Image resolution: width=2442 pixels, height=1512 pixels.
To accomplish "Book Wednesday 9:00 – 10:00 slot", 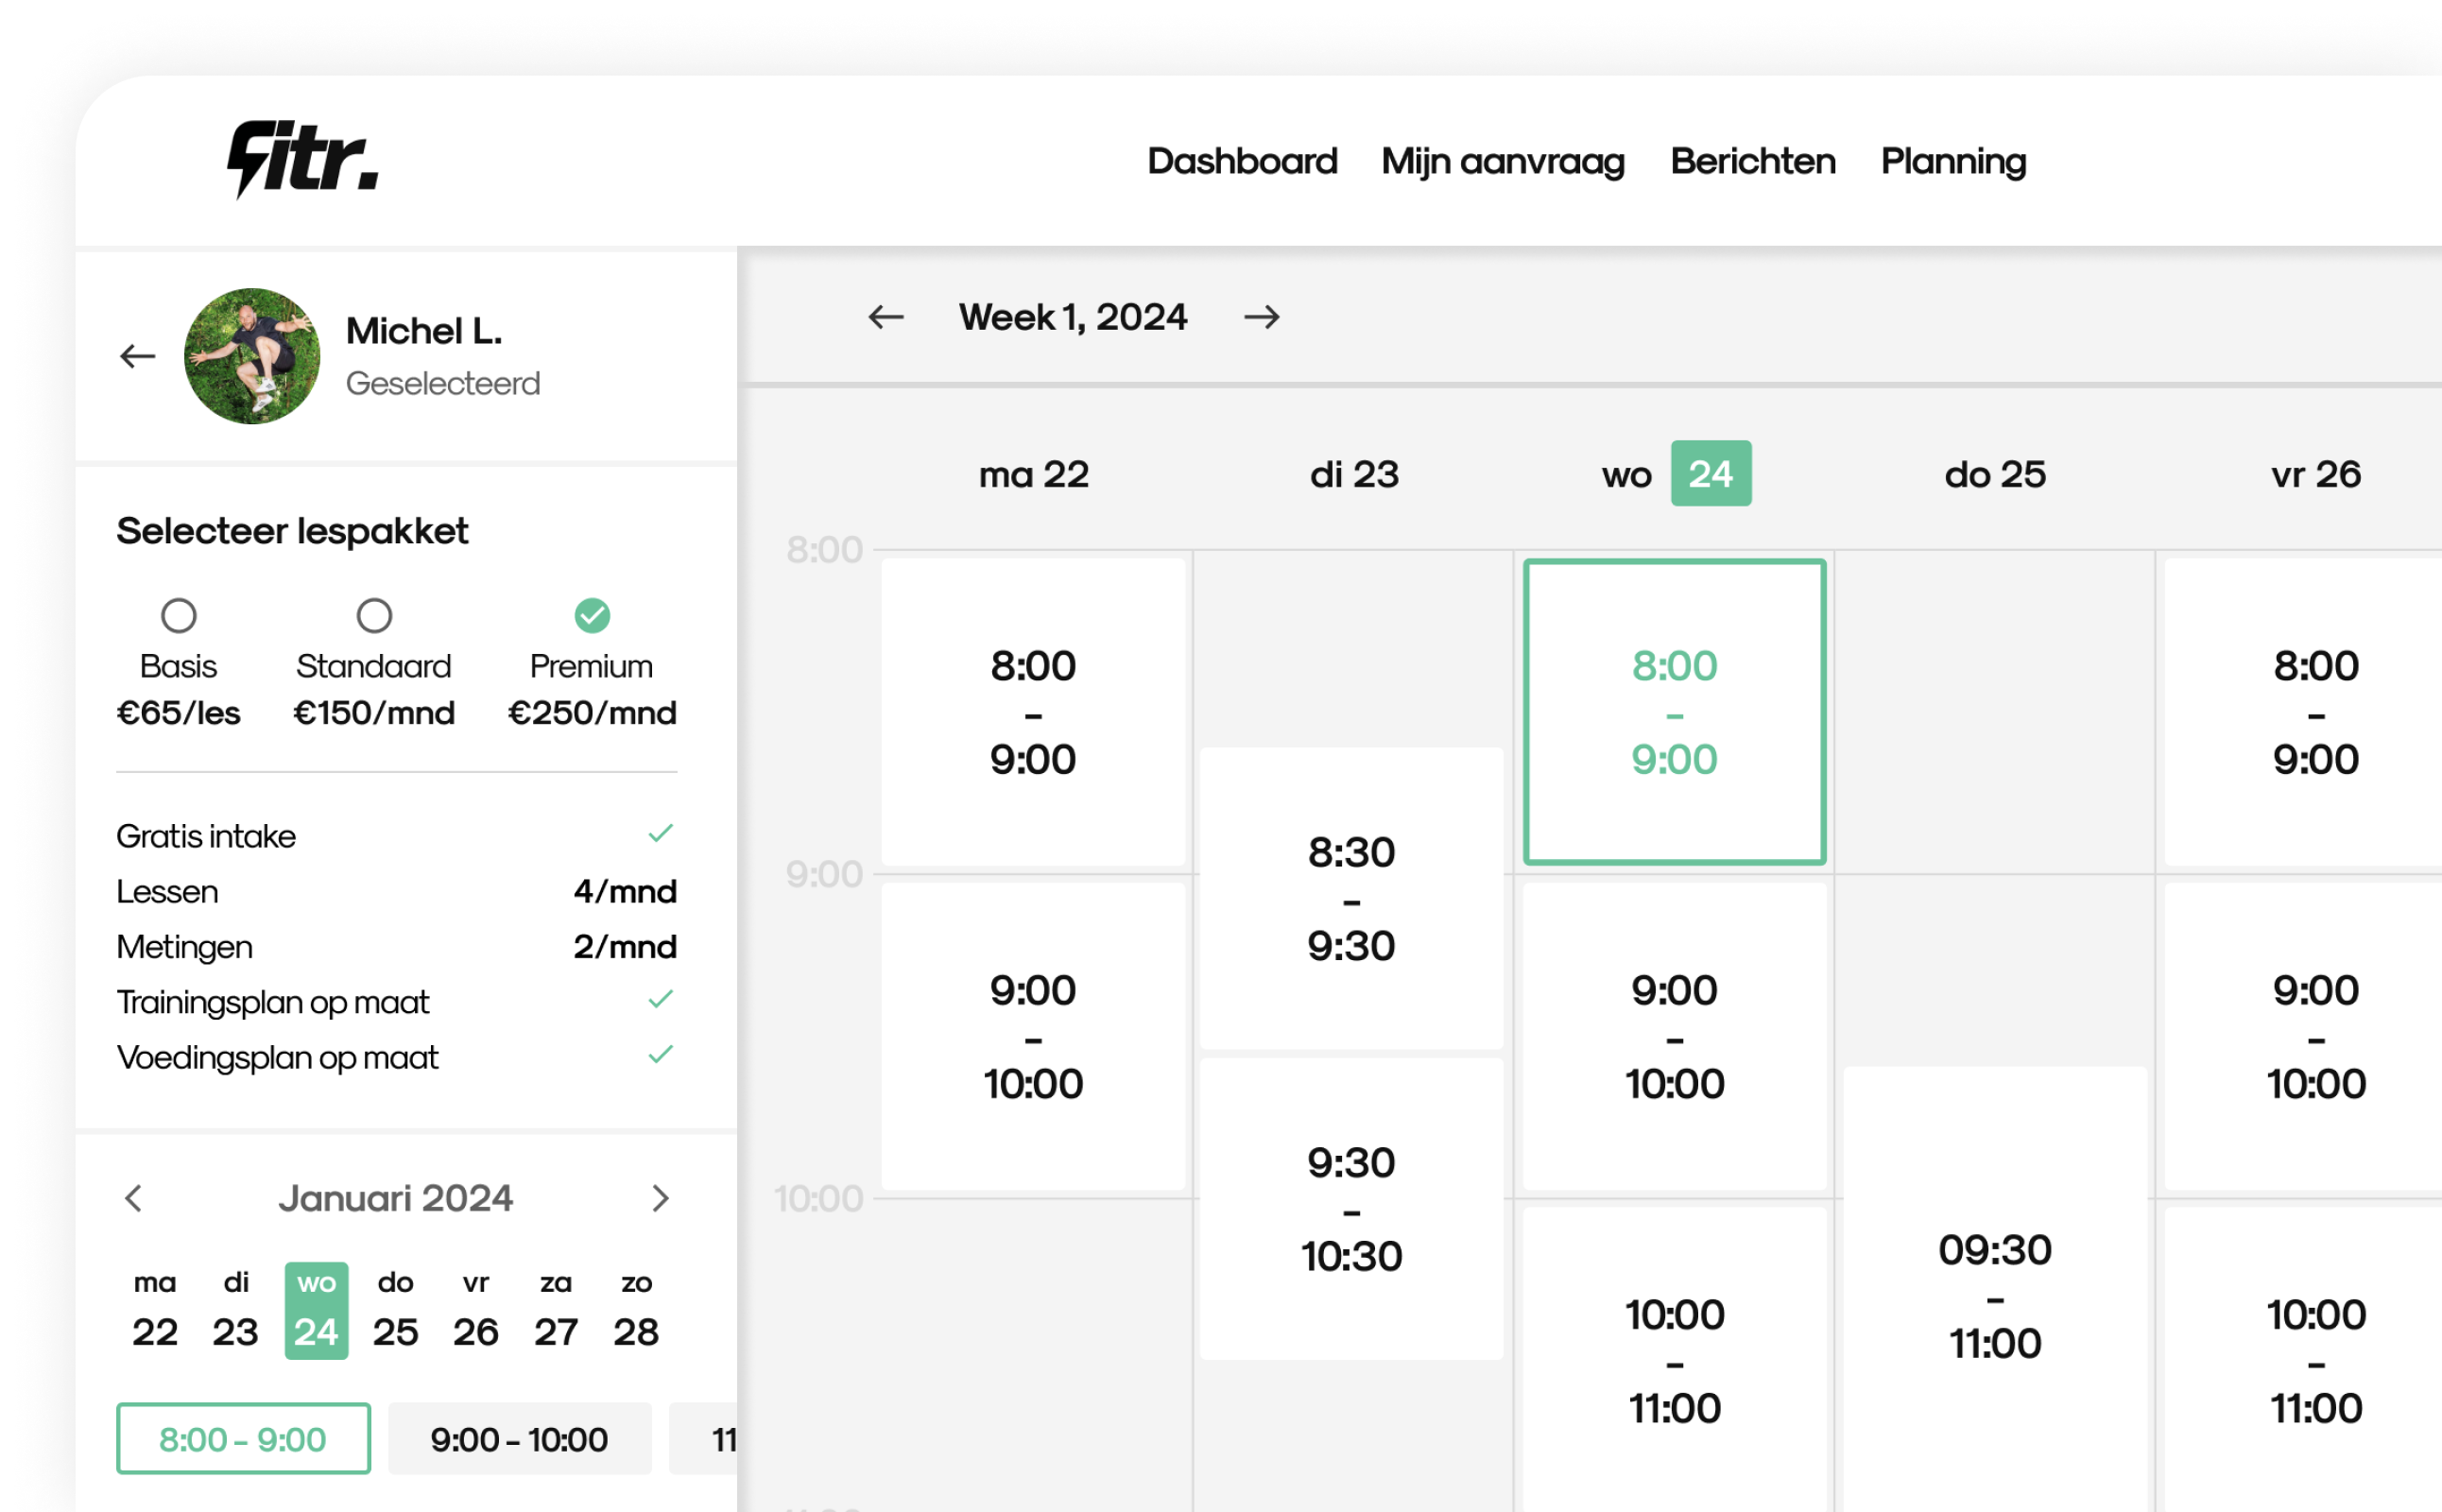I will pos(1674,1036).
